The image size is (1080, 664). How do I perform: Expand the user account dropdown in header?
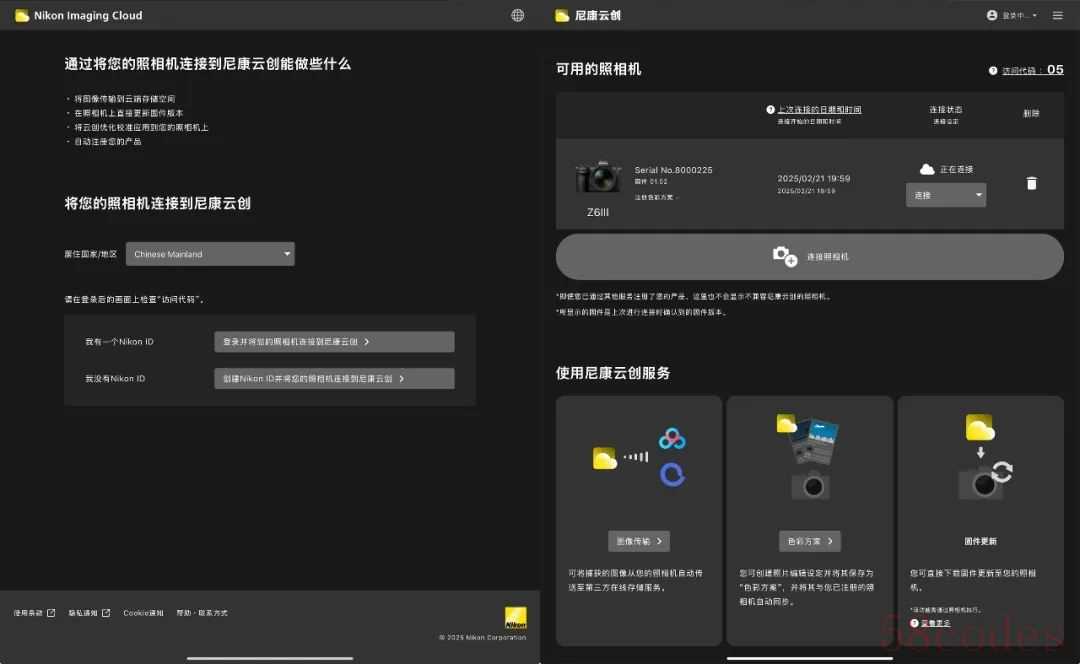pyautogui.click(x=1012, y=15)
